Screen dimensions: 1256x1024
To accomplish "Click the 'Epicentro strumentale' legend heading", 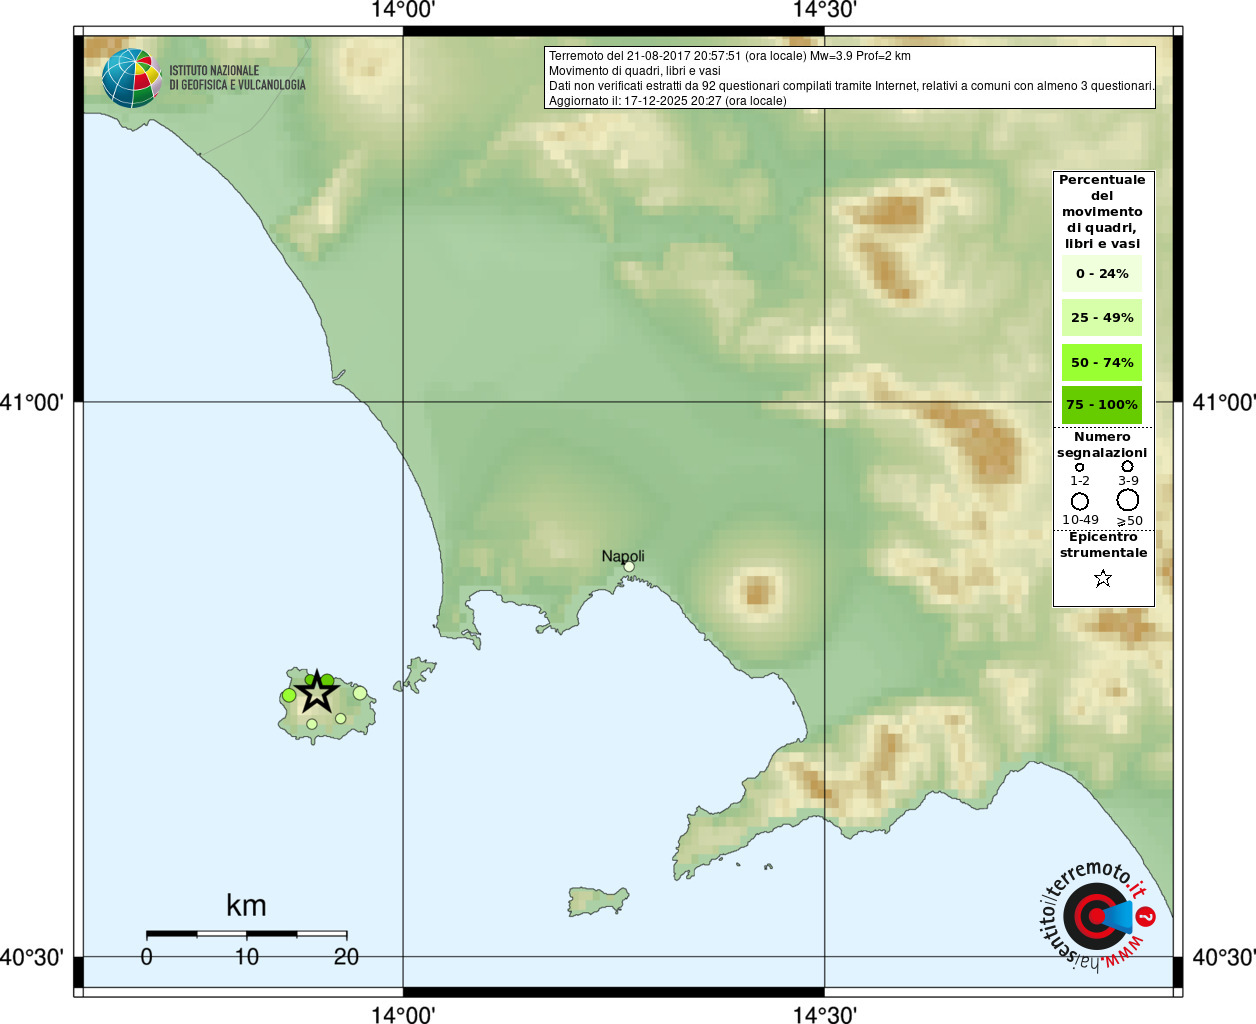I will click(1103, 545).
